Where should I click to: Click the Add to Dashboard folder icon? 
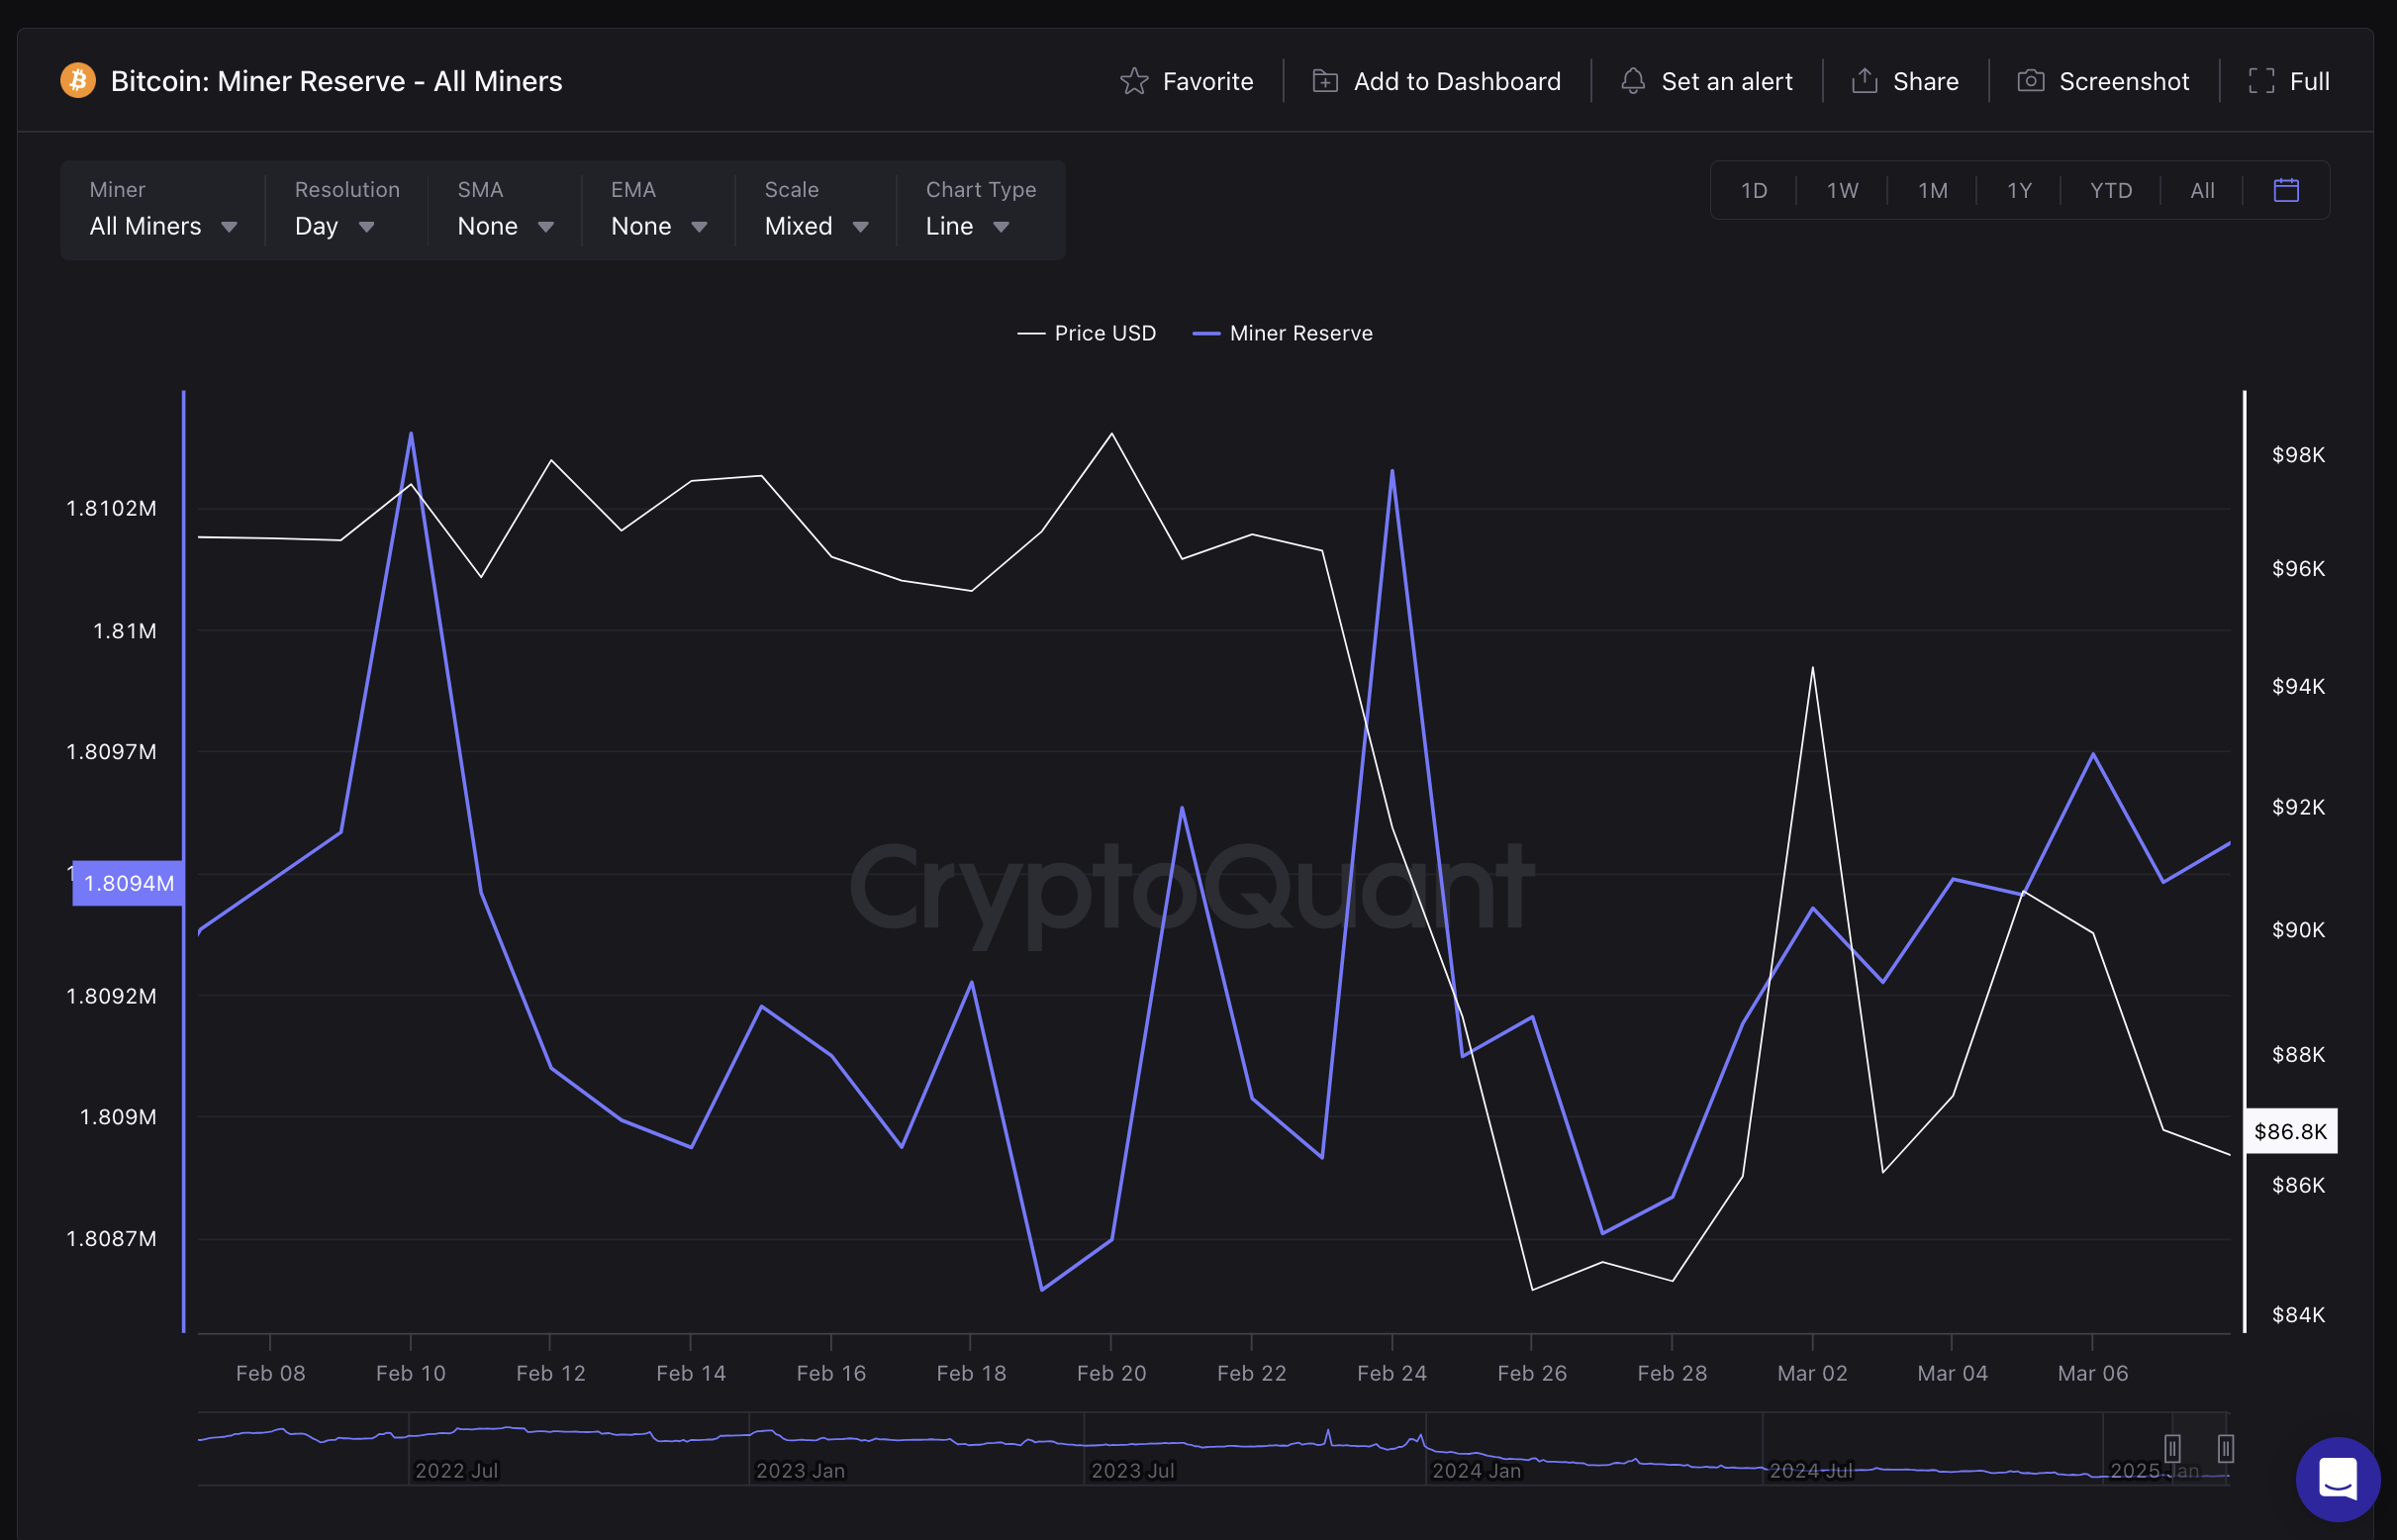tap(1324, 81)
